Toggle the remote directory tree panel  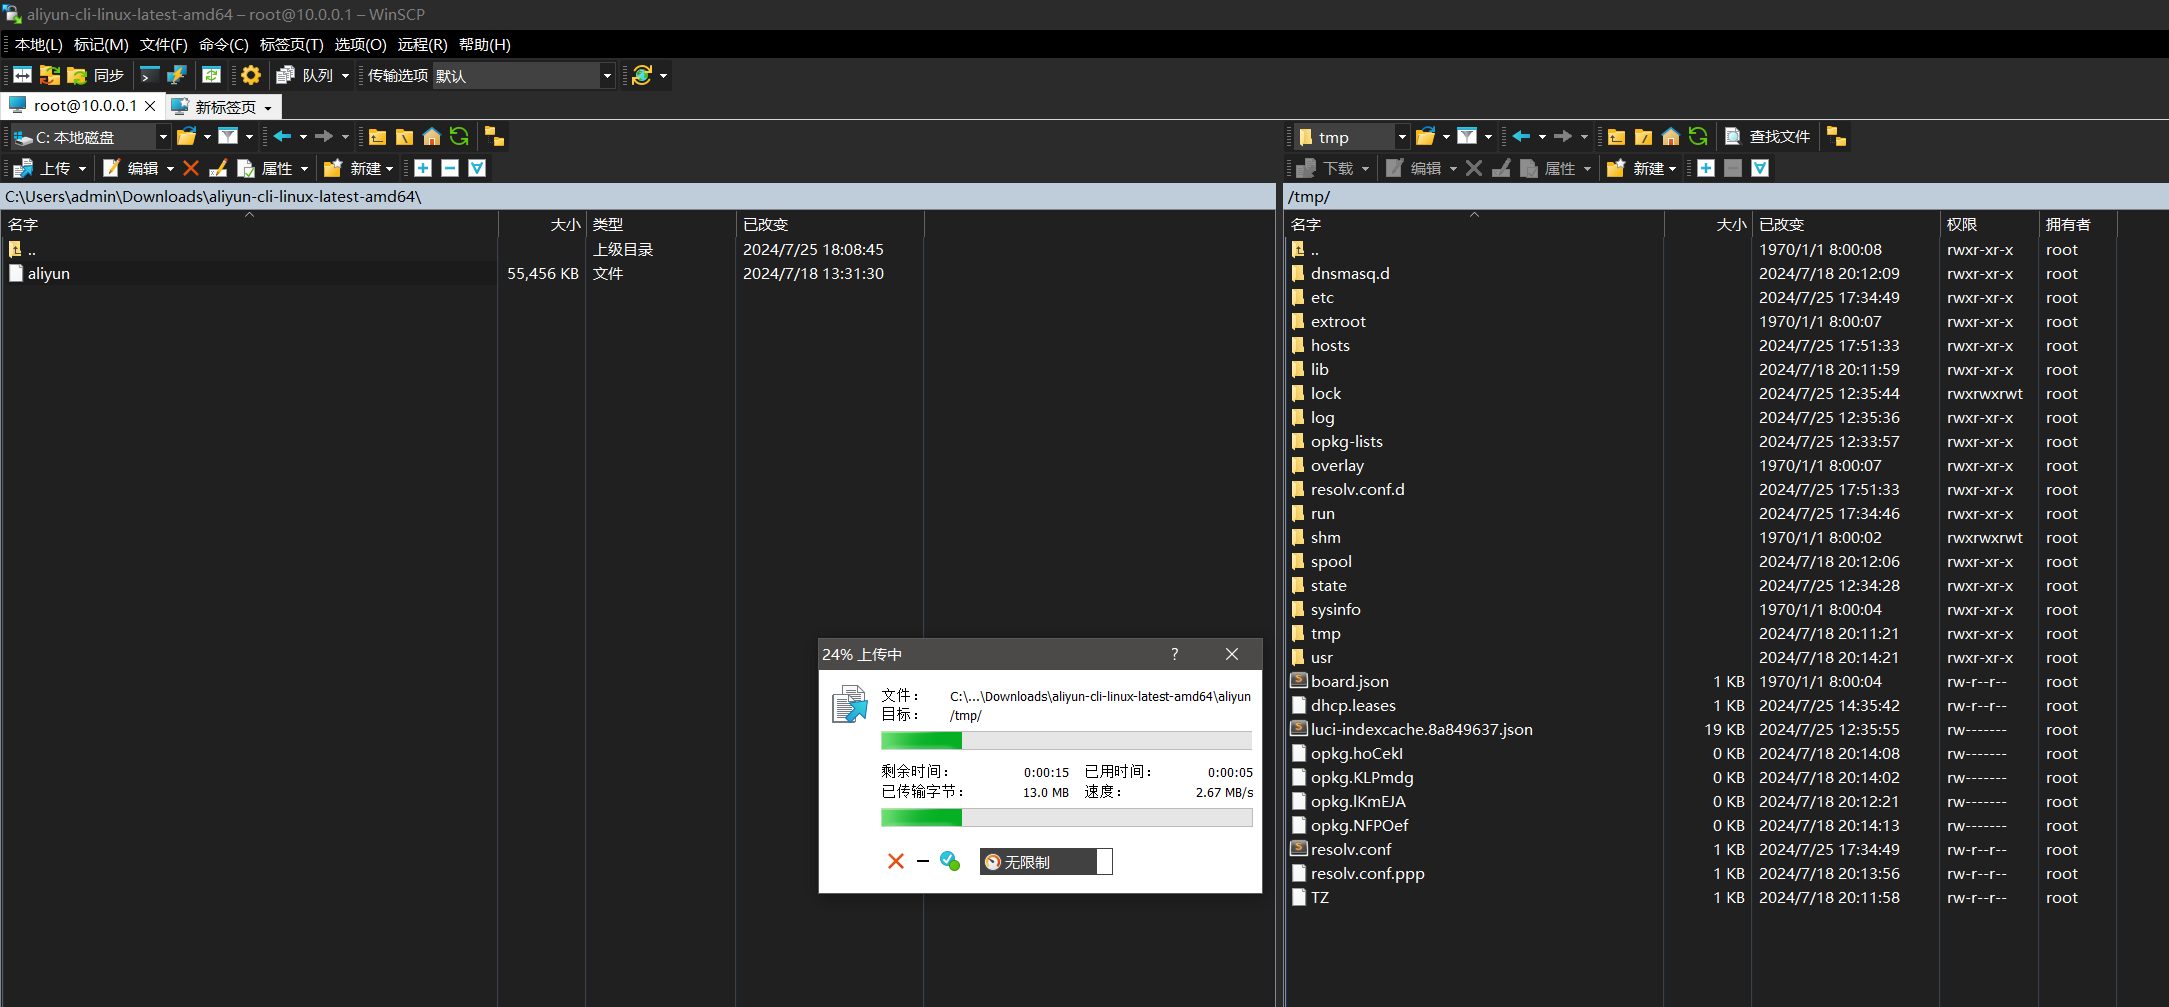pyautogui.click(x=1836, y=137)
